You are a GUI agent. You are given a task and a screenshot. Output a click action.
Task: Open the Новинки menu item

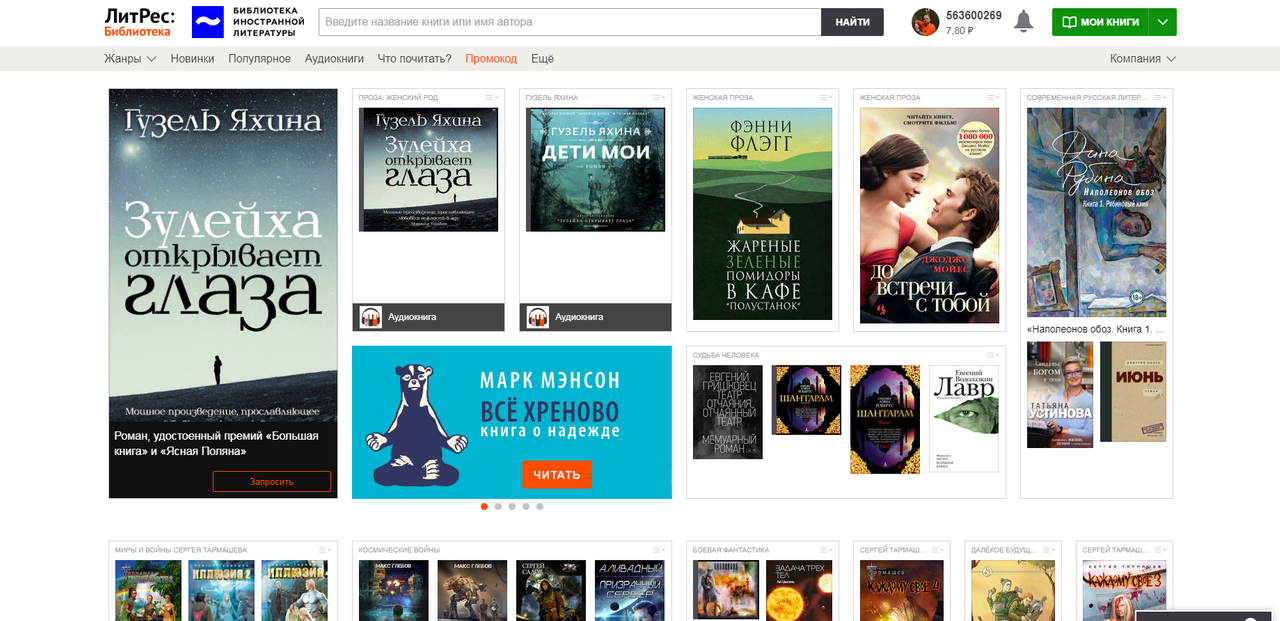point(192,59)
